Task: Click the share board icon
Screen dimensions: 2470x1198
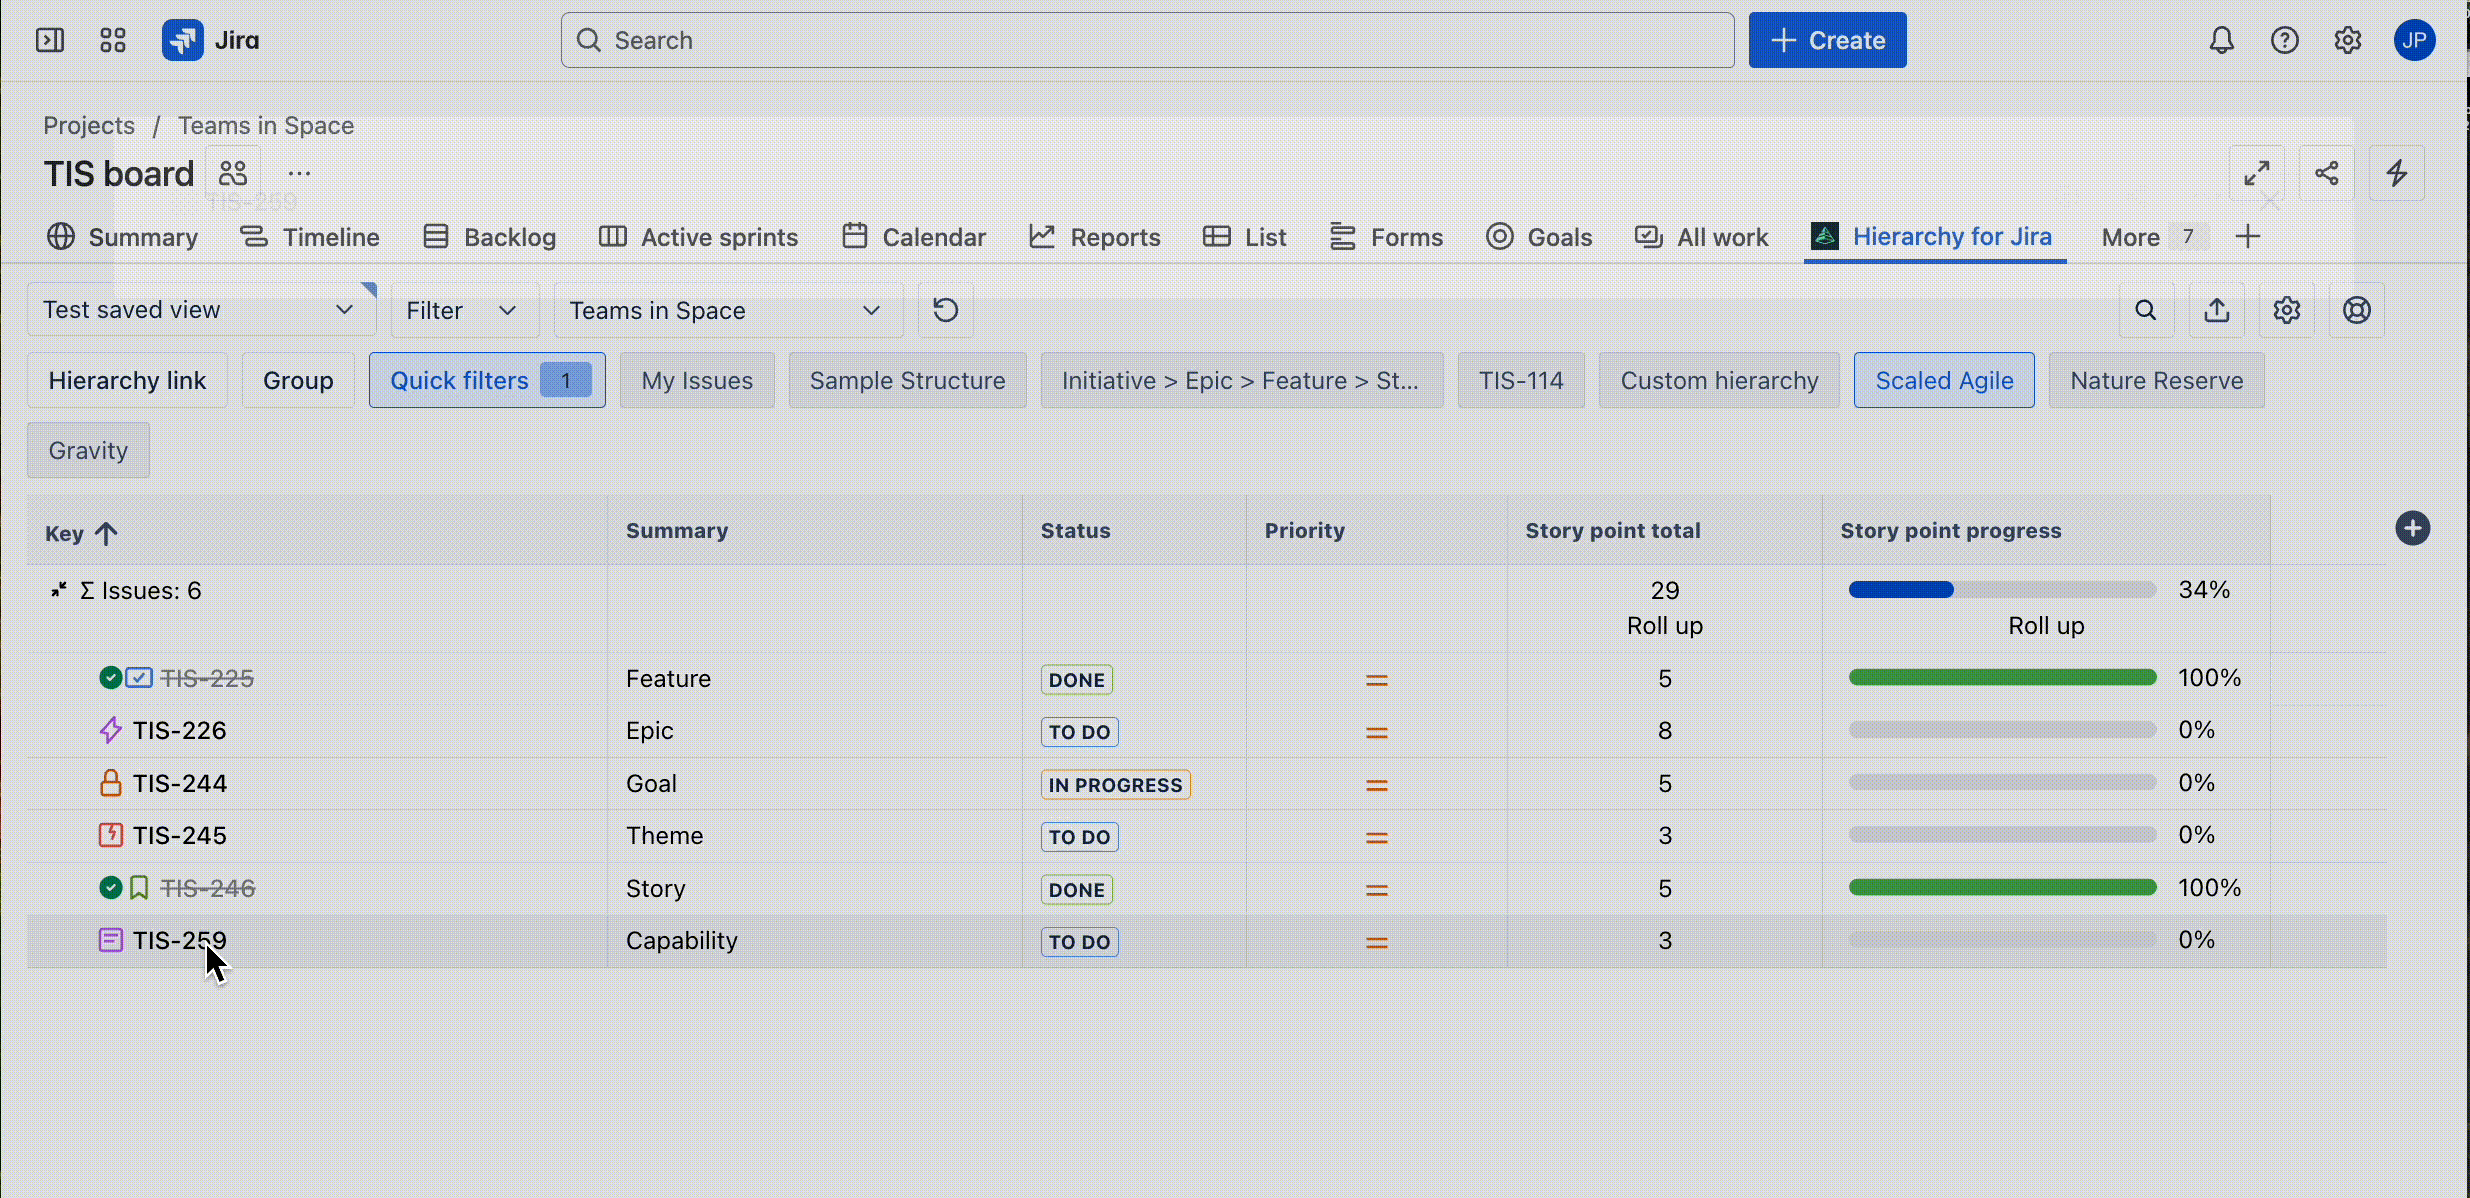Action: (x=2327, y=173)
